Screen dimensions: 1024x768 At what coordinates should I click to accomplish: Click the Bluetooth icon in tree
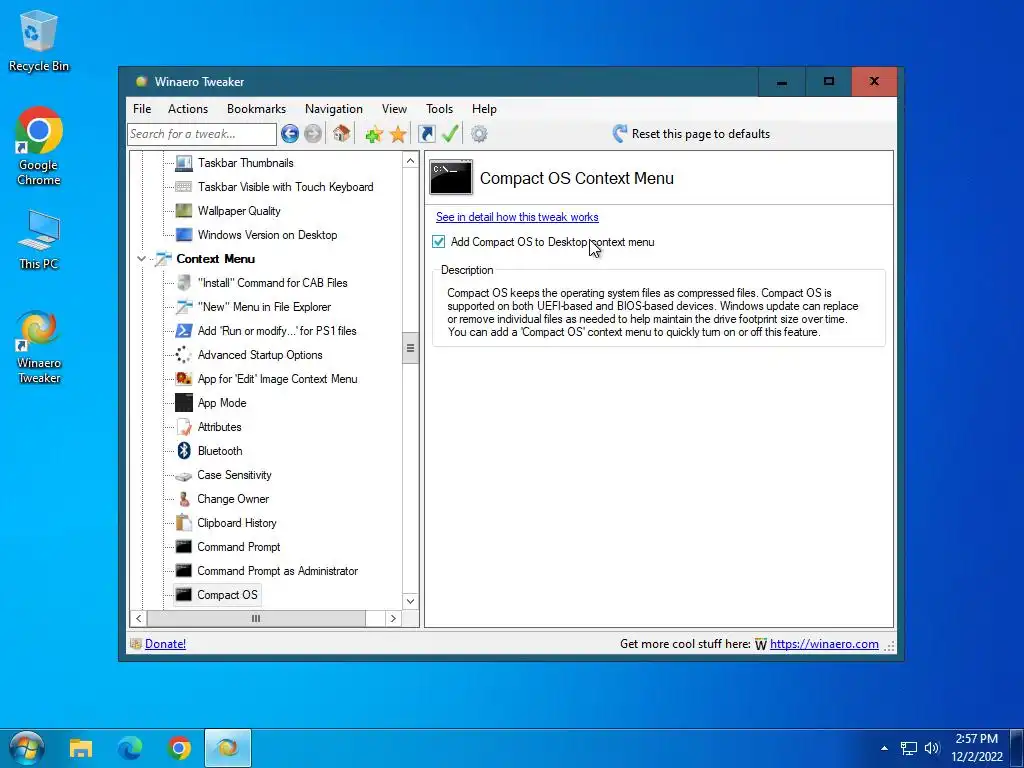point(184,451)
